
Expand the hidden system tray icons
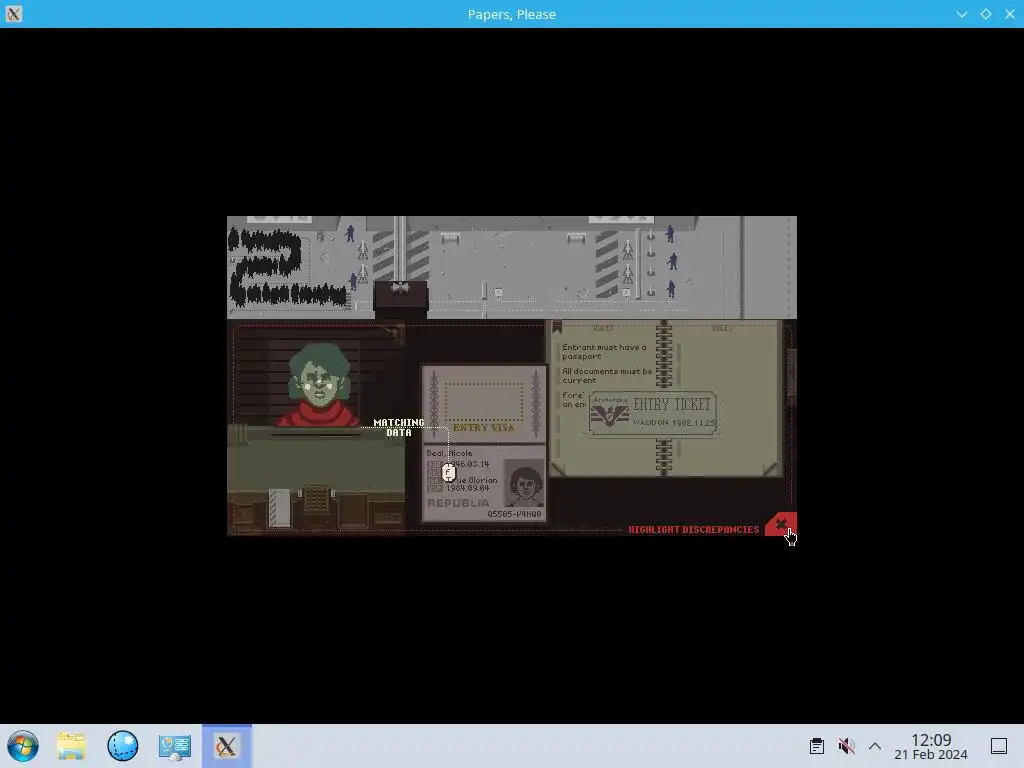coord(875,746)
